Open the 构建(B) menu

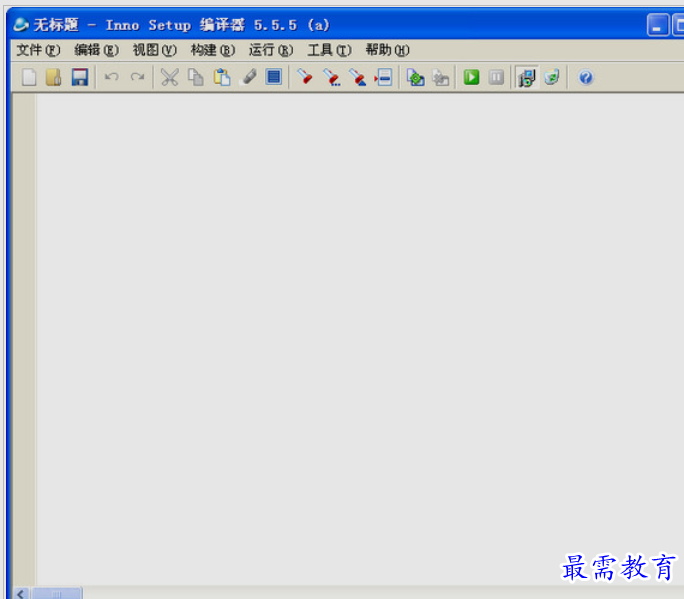click(213, 50)
